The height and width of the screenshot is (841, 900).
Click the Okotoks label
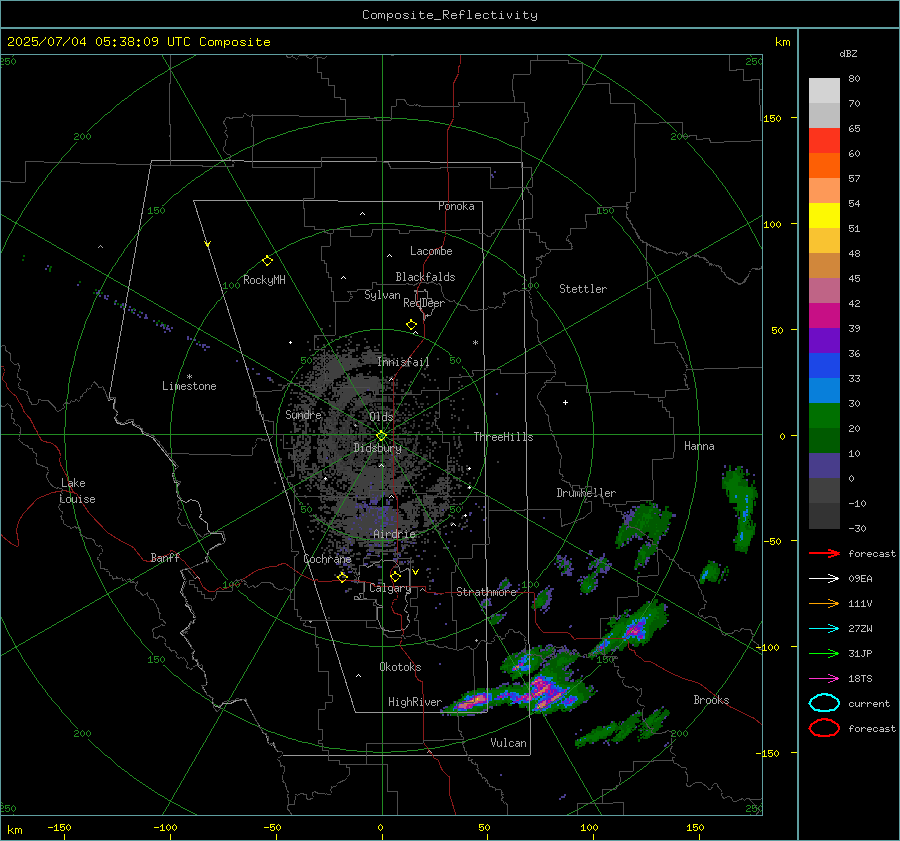(400, 667)
